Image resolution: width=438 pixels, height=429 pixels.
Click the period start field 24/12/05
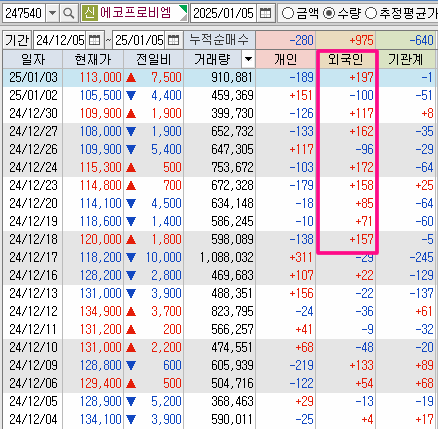(x=60, y=40)
